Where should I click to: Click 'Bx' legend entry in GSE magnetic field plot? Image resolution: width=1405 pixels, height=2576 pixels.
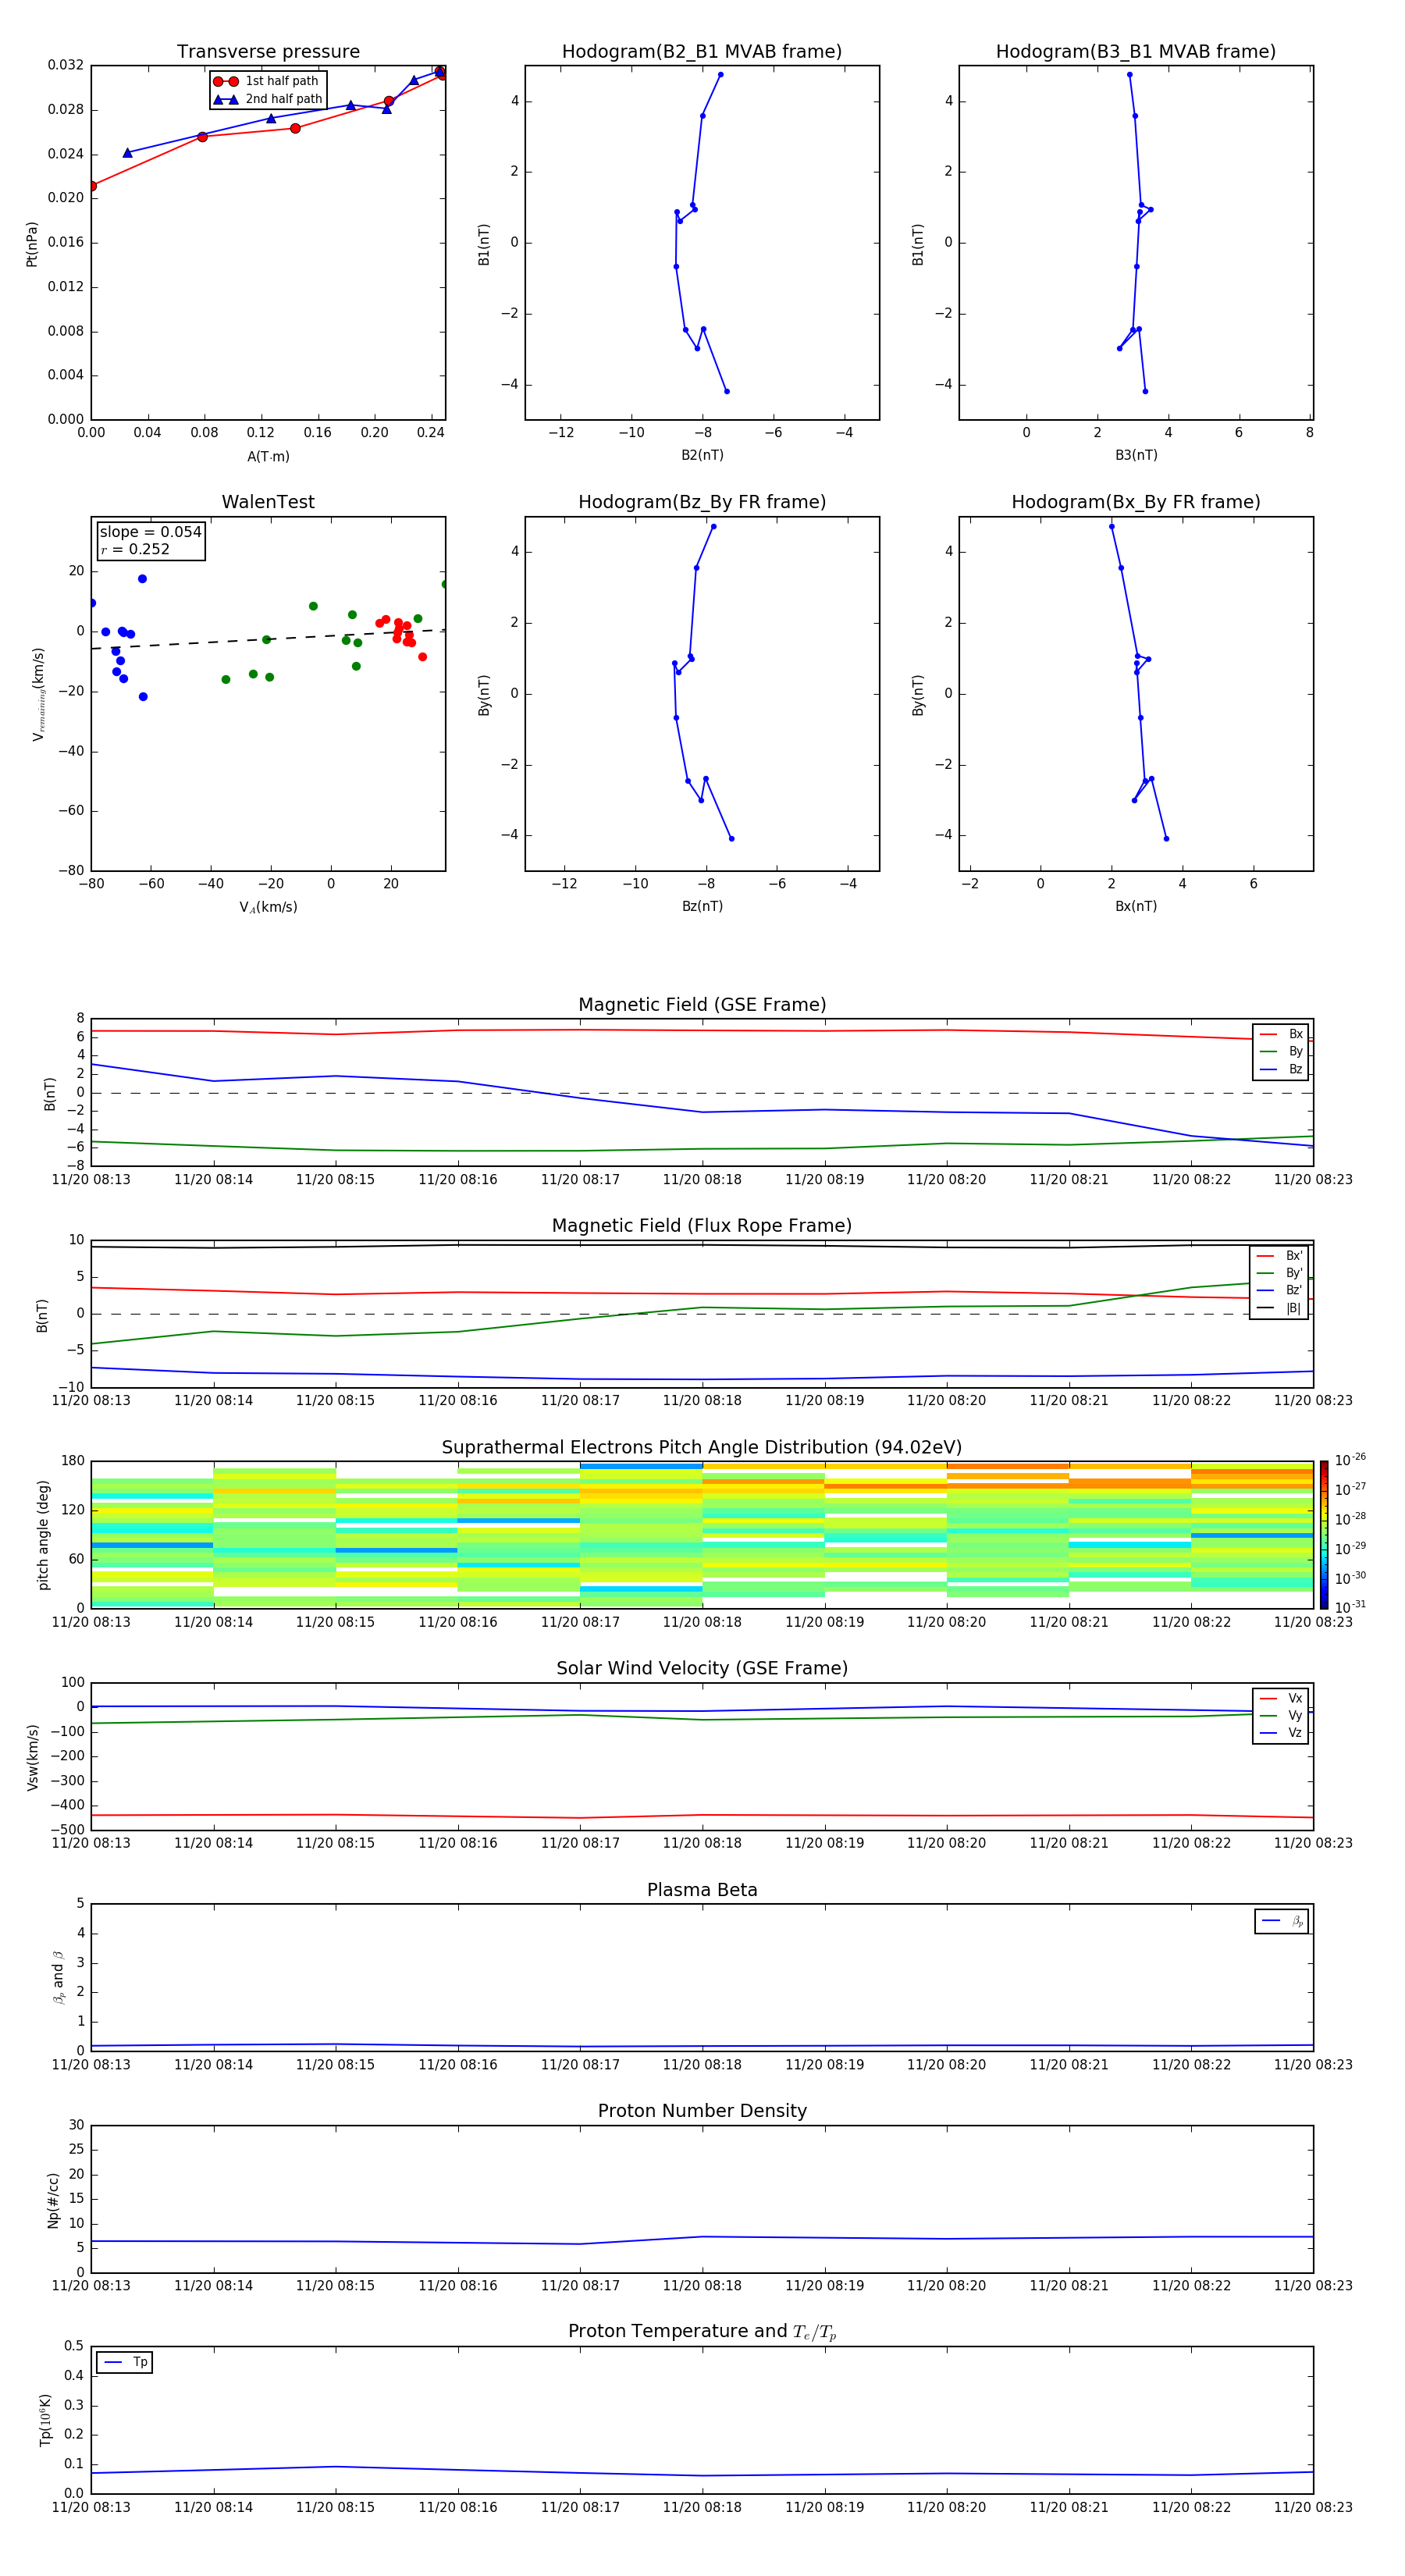click(x=1281, y=1034)
